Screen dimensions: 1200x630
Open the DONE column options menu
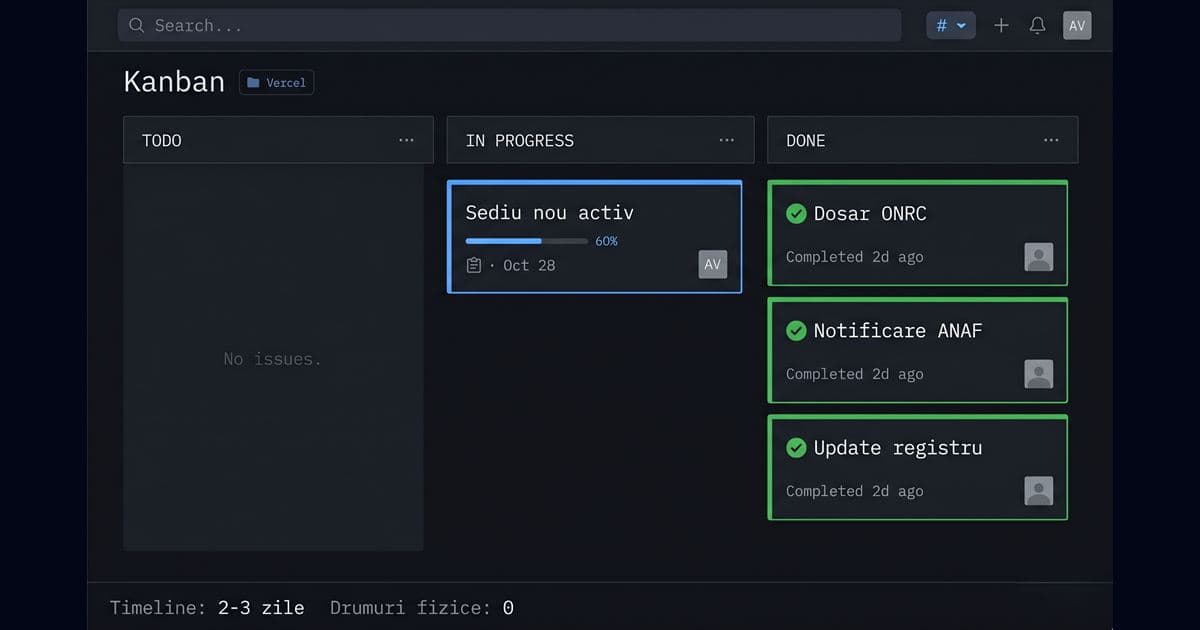(1051, 140)
